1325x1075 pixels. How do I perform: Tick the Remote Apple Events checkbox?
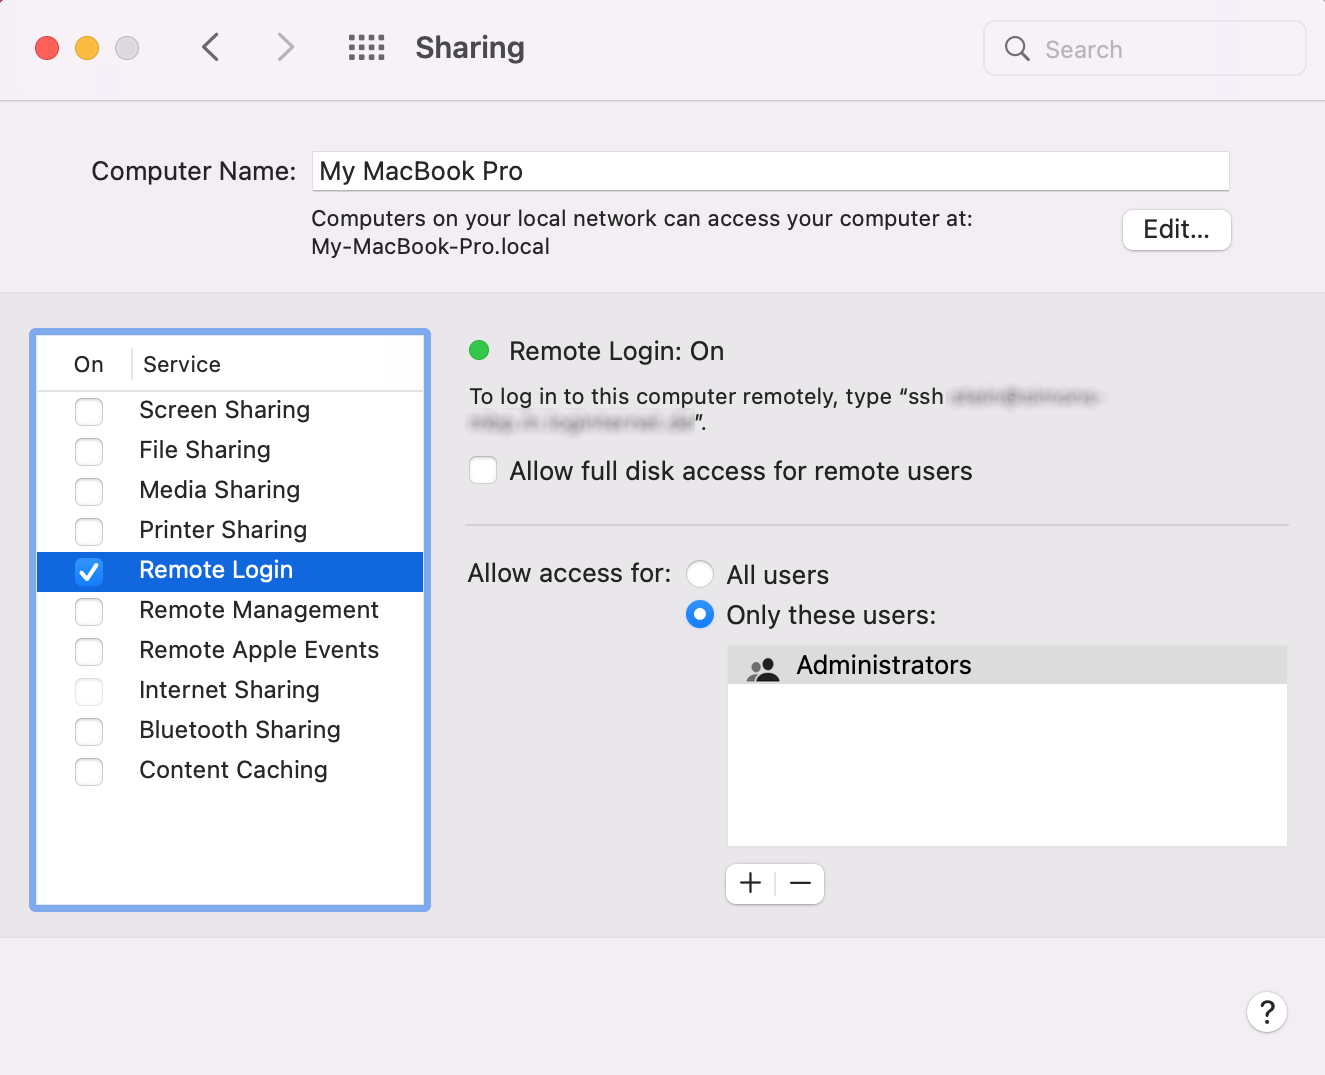point(89,651)
